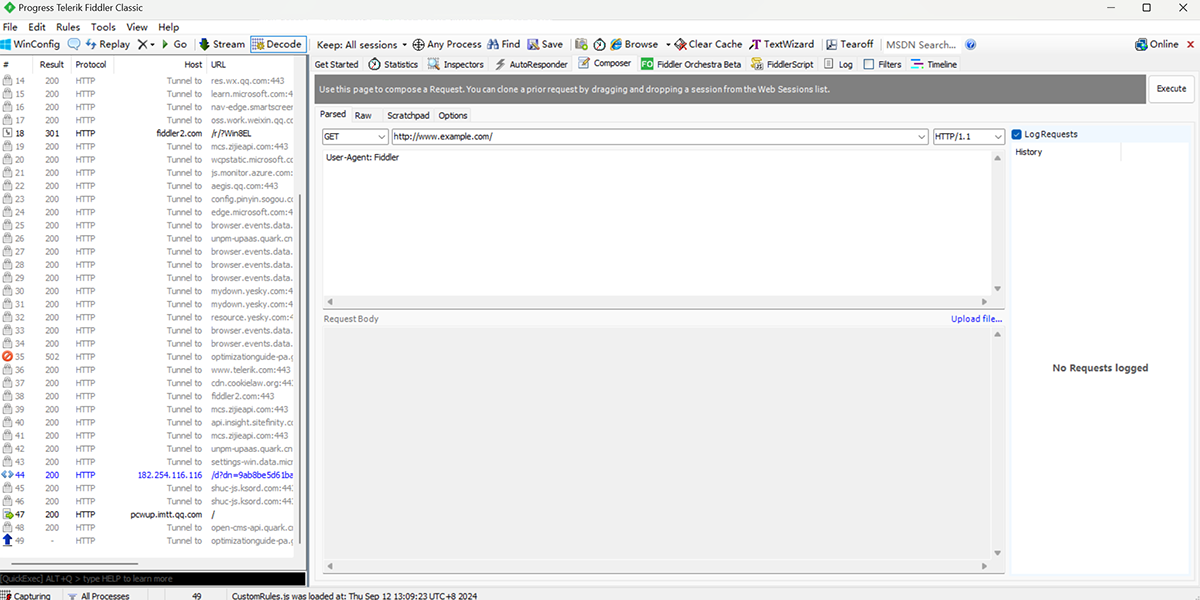
Task: Replay the selected sessions
Action: pyautogui.click(x=107, y=44)
